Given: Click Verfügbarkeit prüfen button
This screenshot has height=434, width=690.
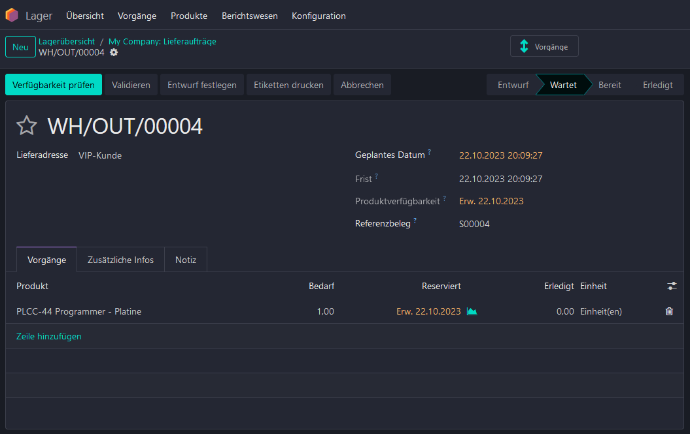Looking at the screenshot, I should point(53,85).
